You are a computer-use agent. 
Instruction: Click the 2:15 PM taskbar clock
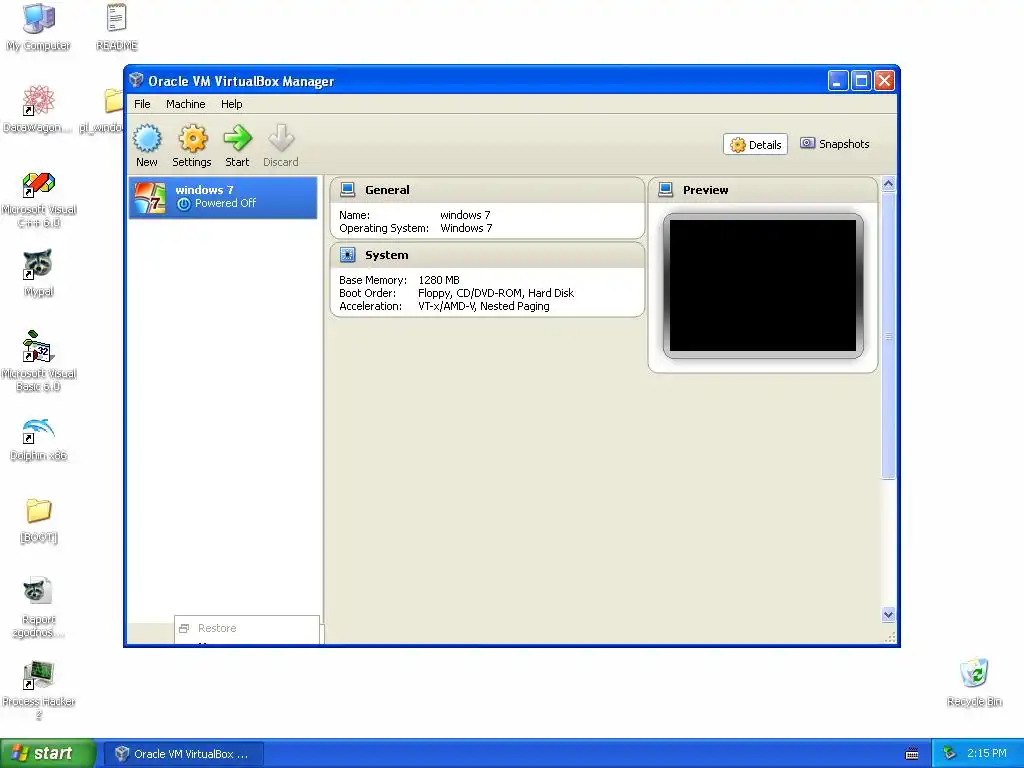pyautogui.click(x=987, y=753)
